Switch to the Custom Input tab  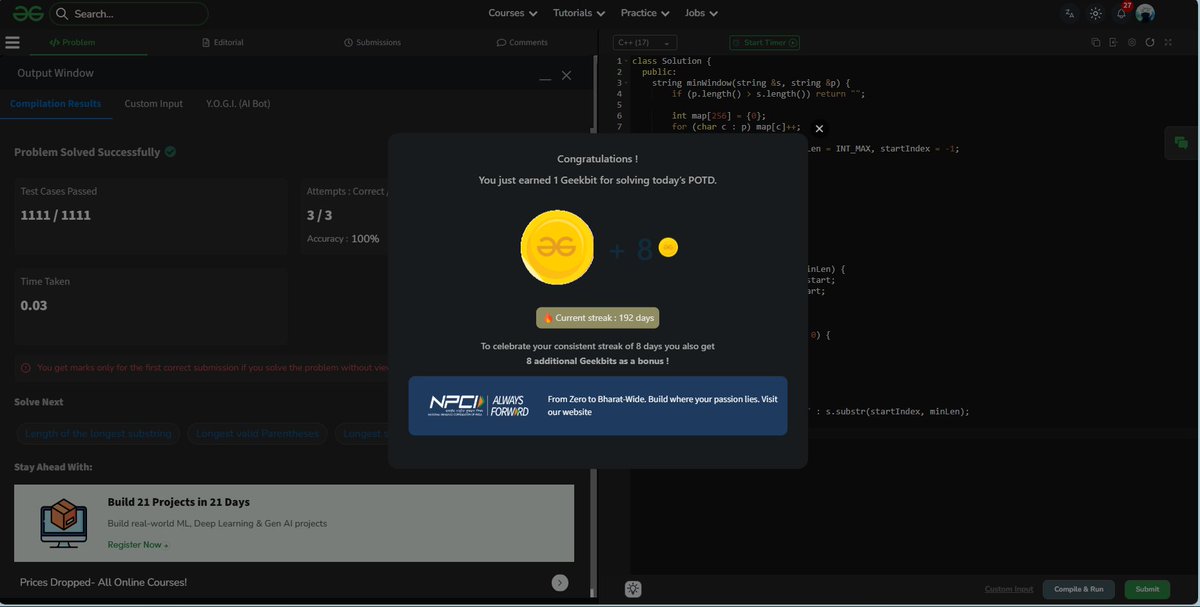153,103
